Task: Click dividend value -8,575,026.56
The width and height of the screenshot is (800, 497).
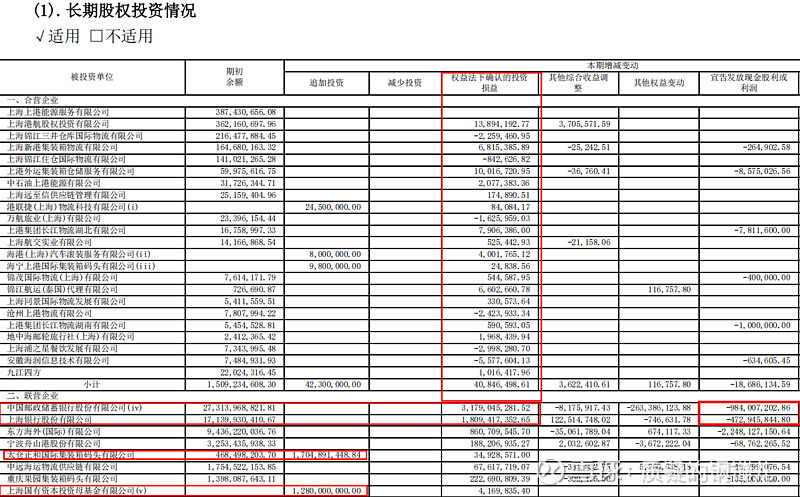Action: [762, 171]
